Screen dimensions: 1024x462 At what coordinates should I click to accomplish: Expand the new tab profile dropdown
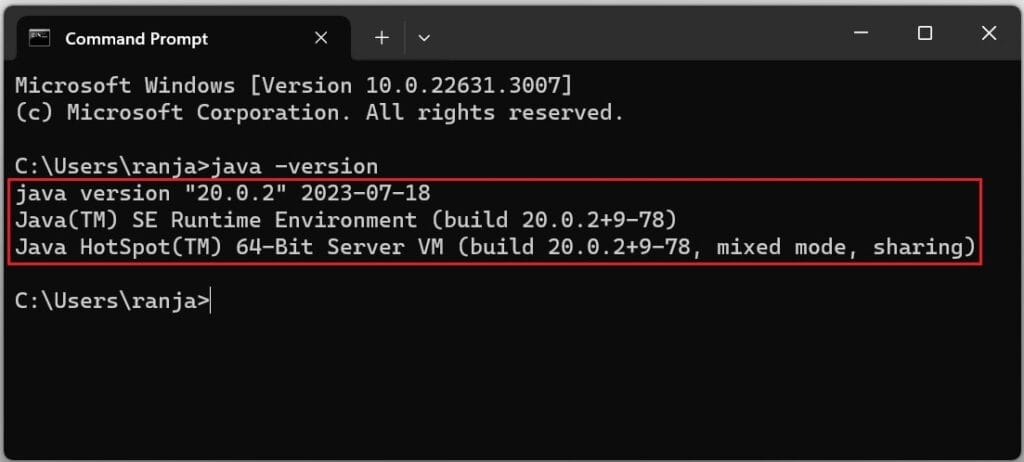click(424, 39)
